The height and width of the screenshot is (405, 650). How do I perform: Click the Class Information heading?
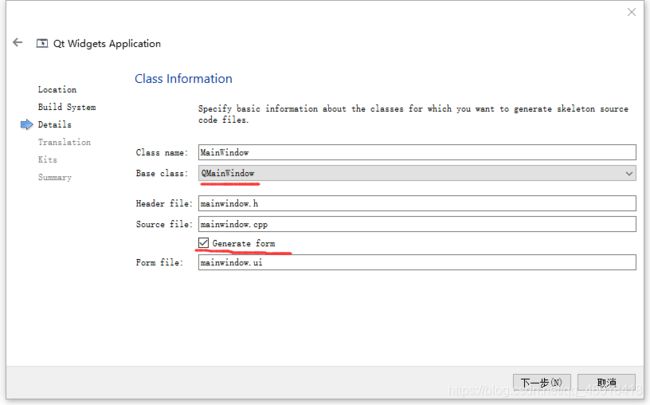click(x=183, y=79)
